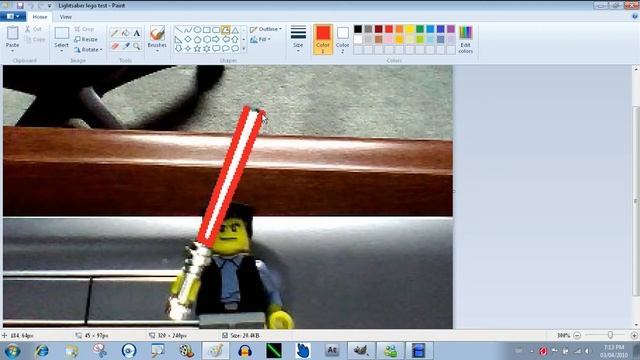Choose the Oval shape
This screenshot has width=640, height=360.
click(x=197, y=30)
